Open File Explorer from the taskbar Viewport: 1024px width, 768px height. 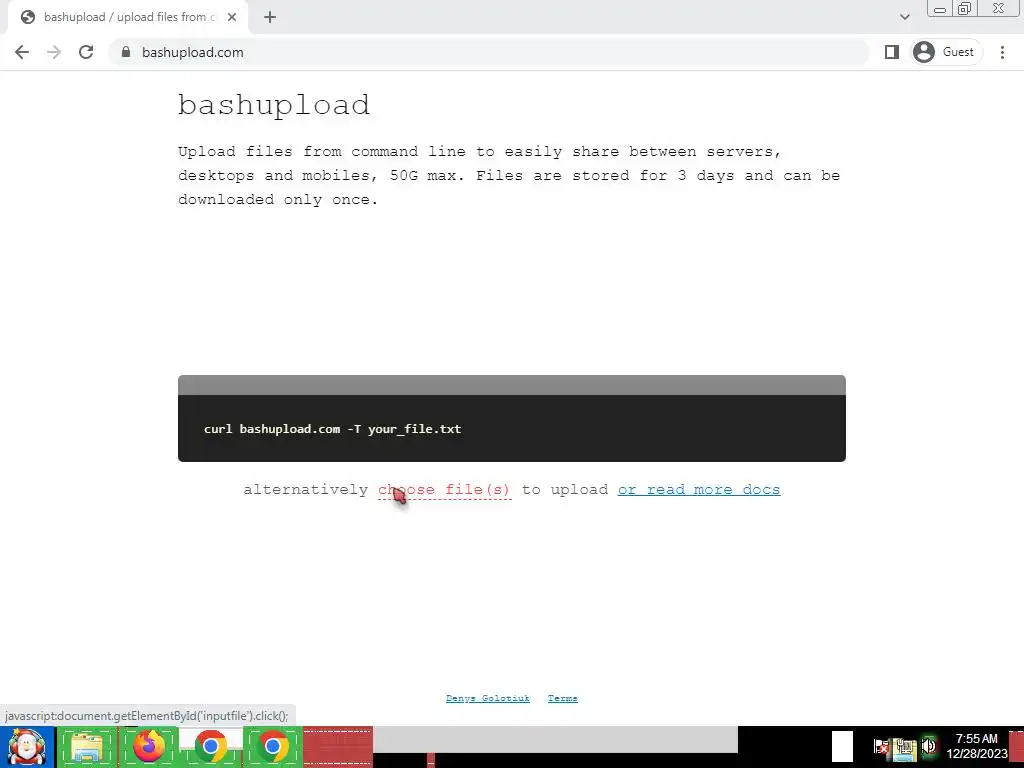pos(87,747)
